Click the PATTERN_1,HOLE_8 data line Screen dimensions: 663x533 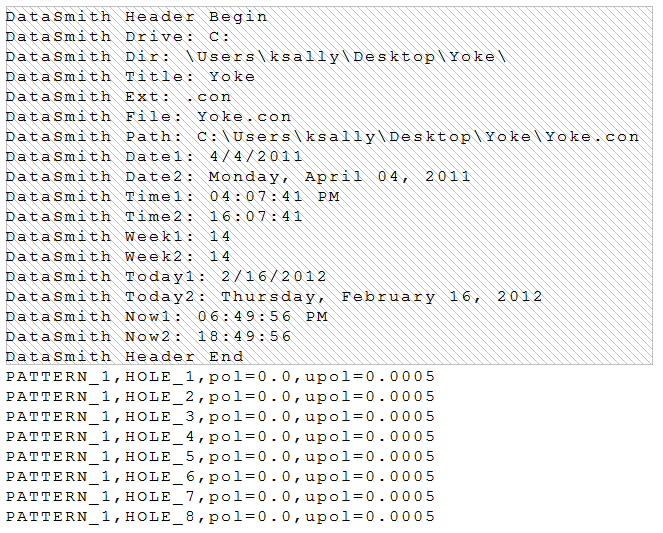click(220, 516)
